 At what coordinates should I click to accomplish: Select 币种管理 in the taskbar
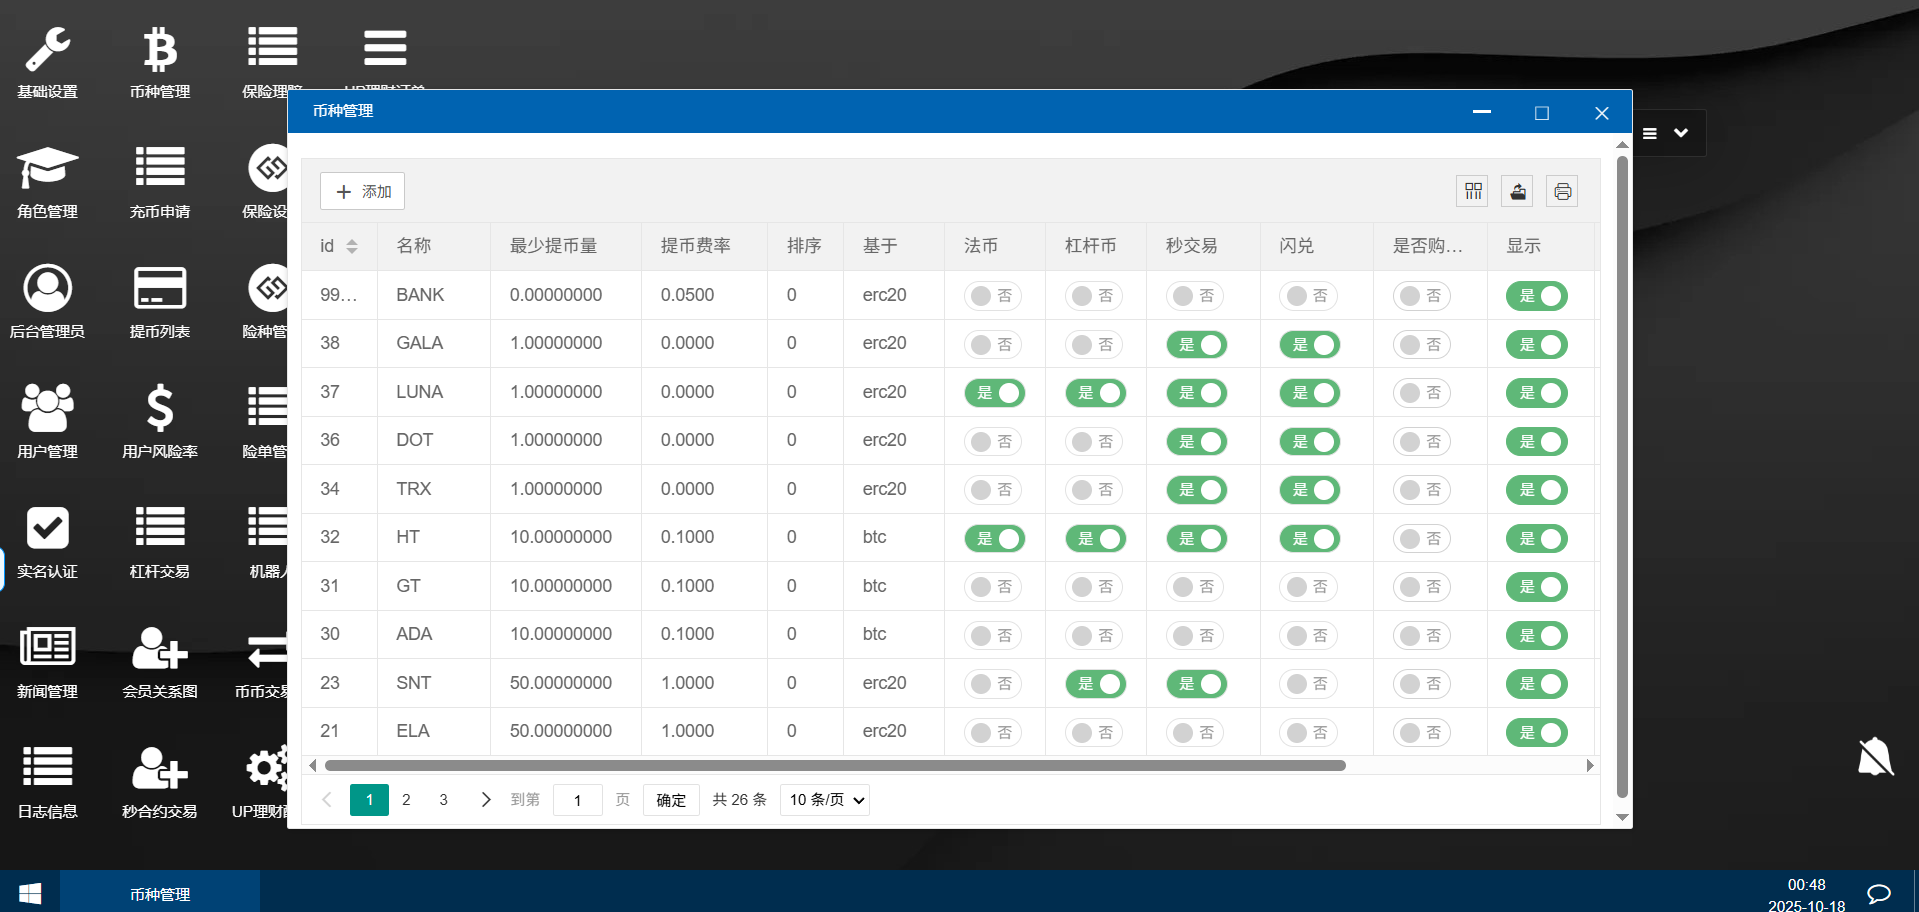tap(160, 894)
